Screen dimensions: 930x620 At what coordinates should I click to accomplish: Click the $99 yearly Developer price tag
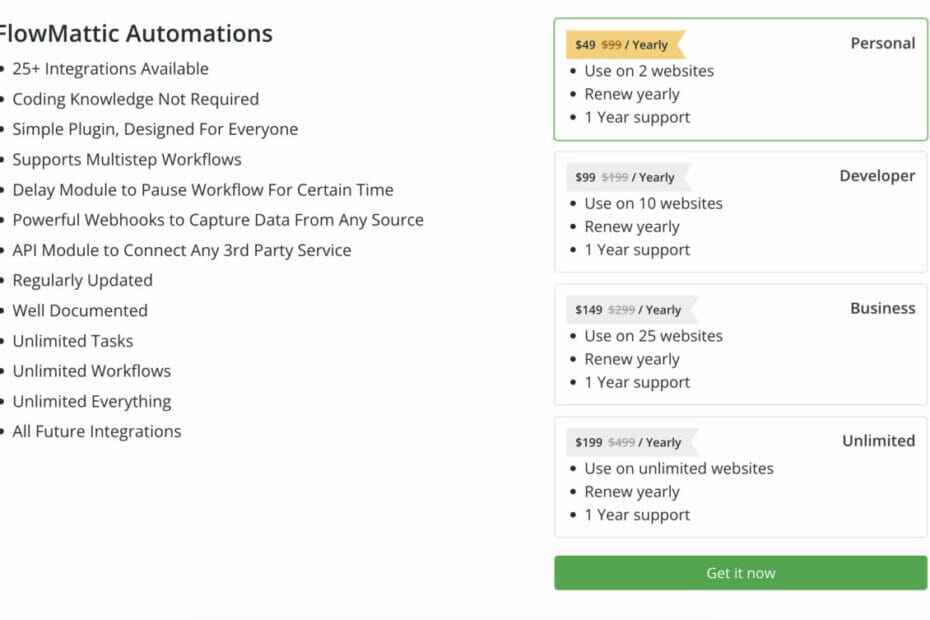point(626,177)
